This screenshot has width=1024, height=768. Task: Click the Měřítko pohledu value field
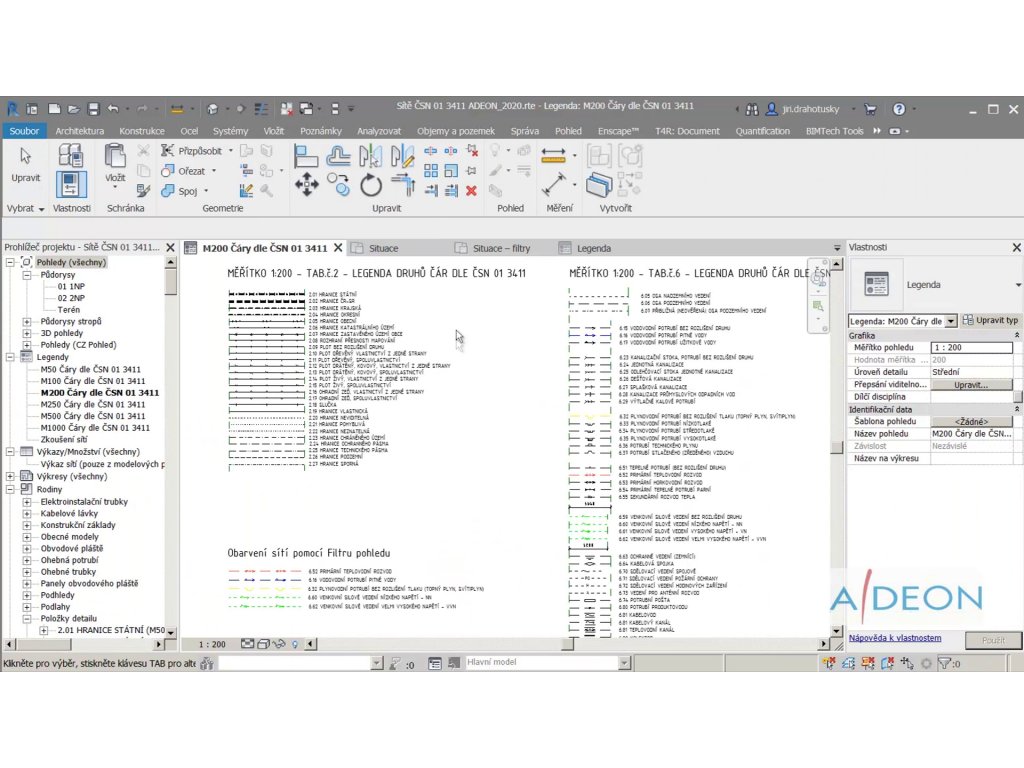click(972, 347)
